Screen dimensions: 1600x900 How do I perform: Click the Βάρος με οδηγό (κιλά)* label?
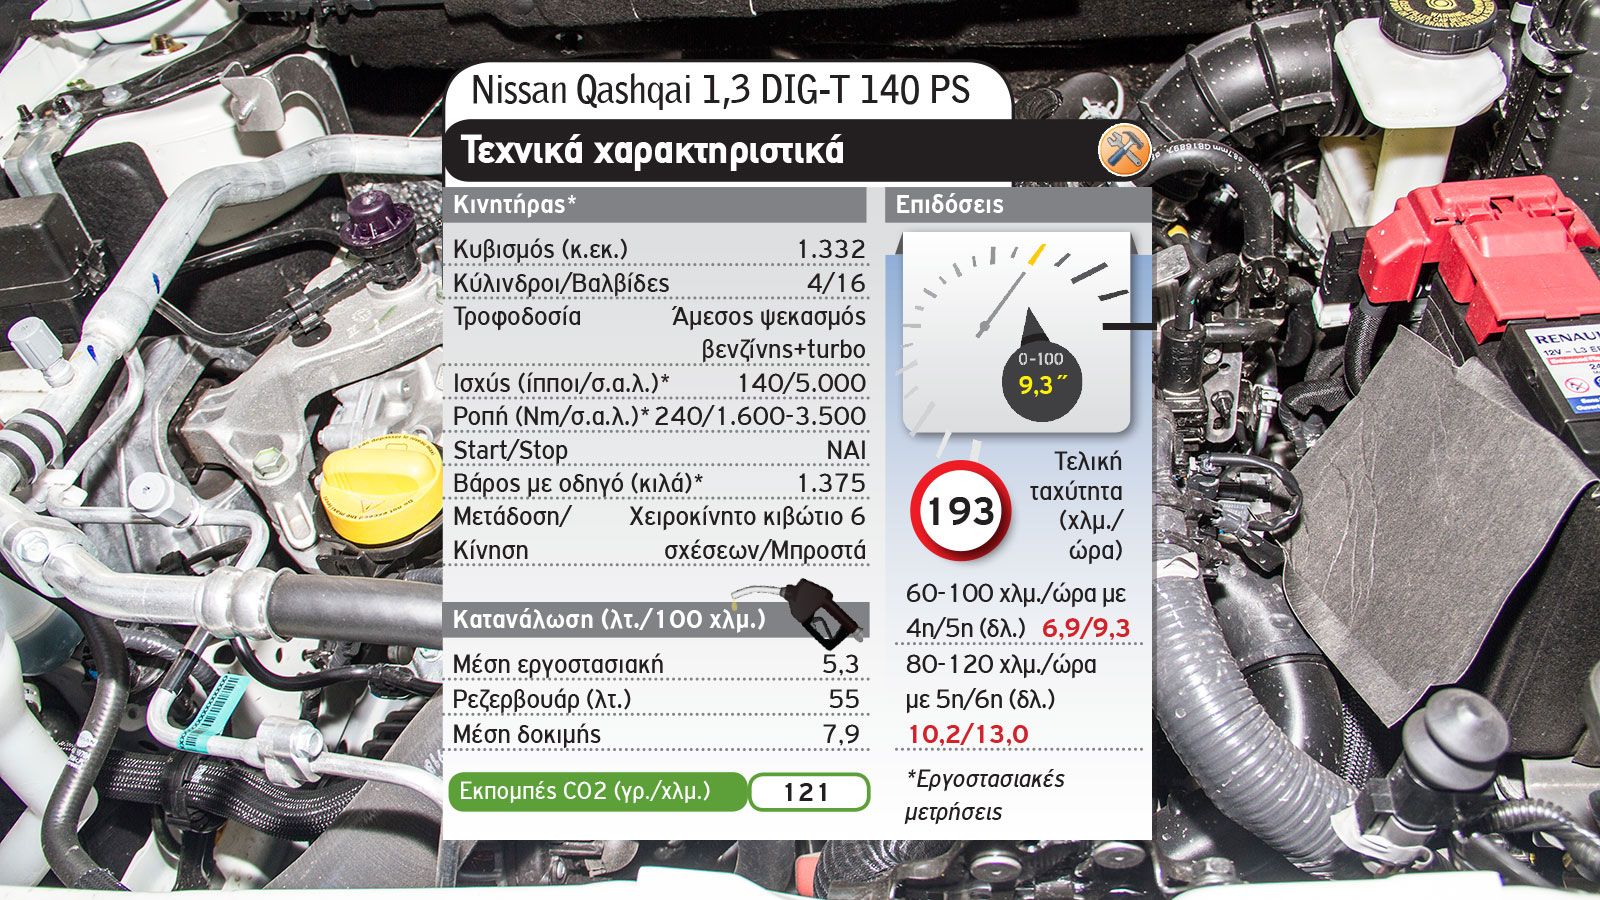pyautogui.click(x=578, y=483)
